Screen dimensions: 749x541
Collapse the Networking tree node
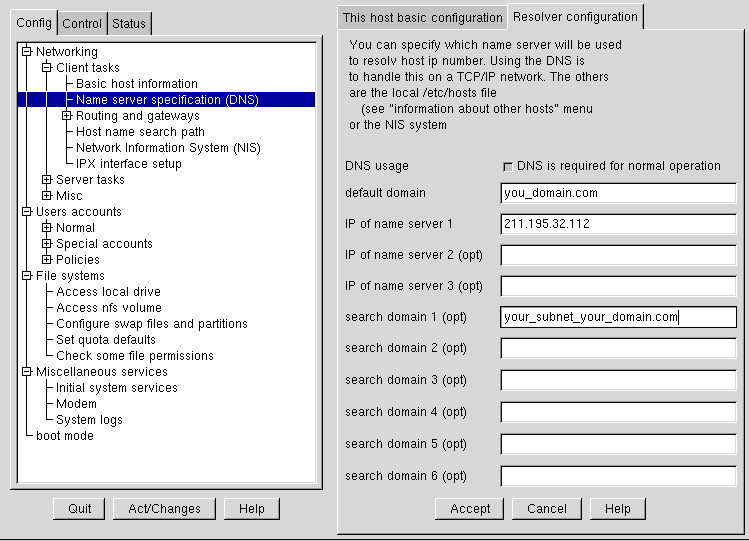pos(27,52)
